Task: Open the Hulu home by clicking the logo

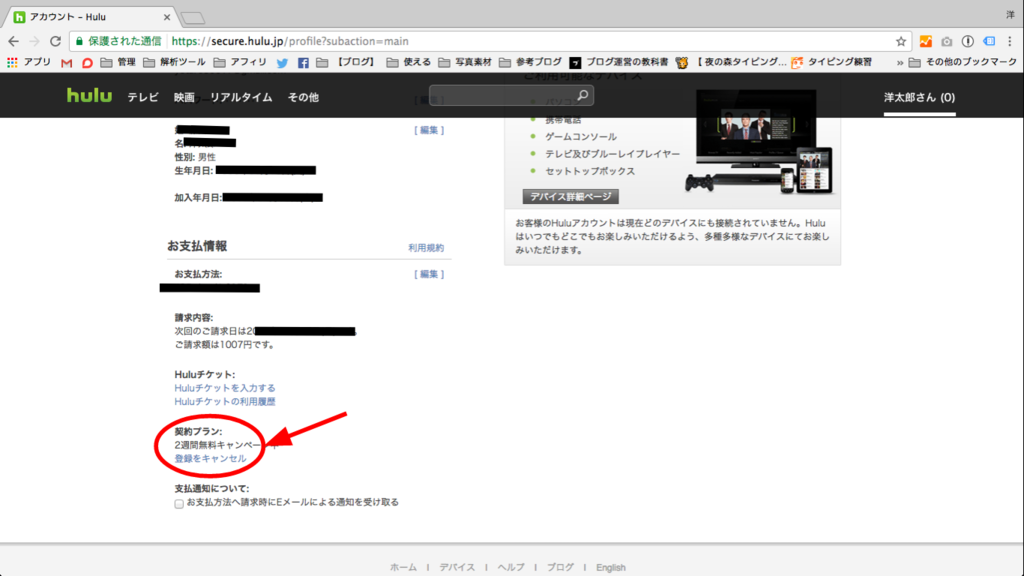Action: click(88, 96)
